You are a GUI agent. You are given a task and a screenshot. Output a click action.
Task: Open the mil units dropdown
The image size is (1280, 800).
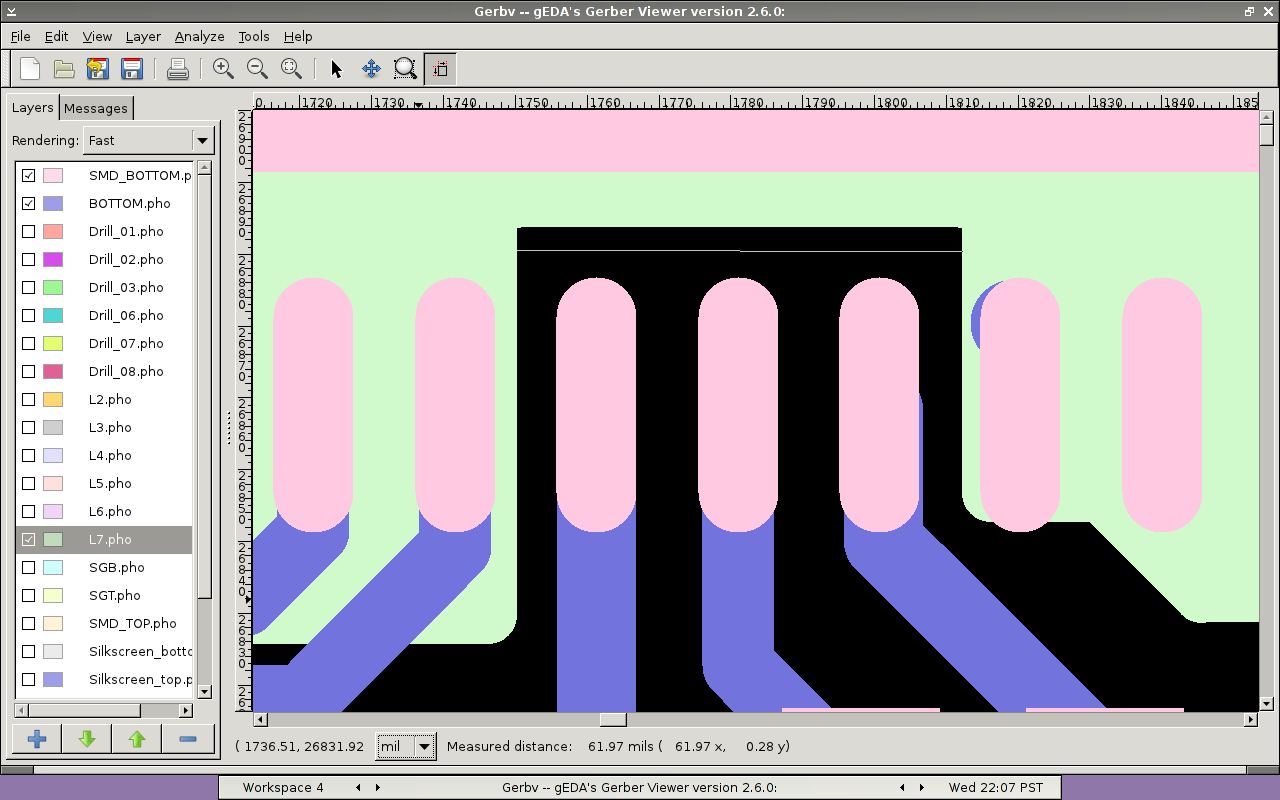406,746
